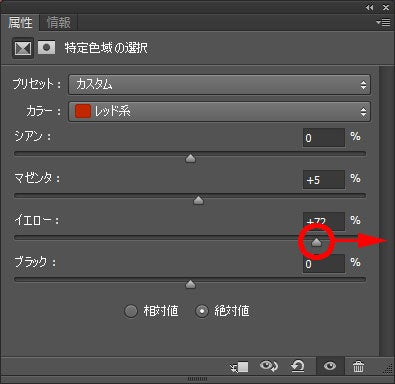This screenshot has width=395, height=384.
Task: Switch to the 属性 tab
Action: point(20,23)
